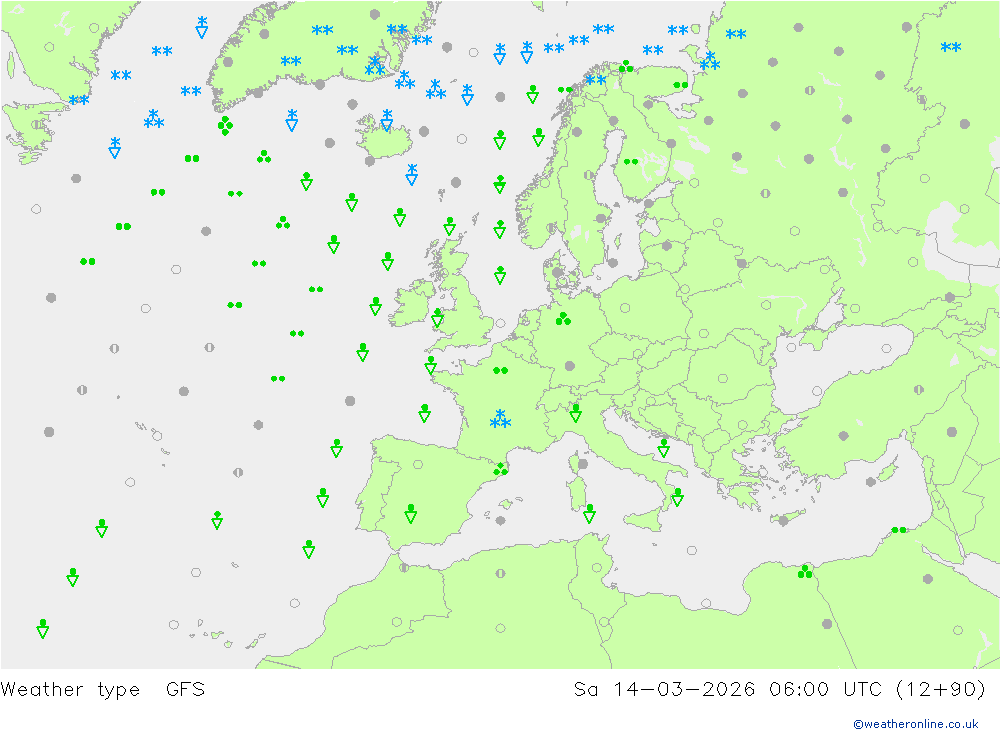Click the green double-dot rain symbol on the Levant coast
The width and height of the screenshot is (1000, 733).
(899, 530)
